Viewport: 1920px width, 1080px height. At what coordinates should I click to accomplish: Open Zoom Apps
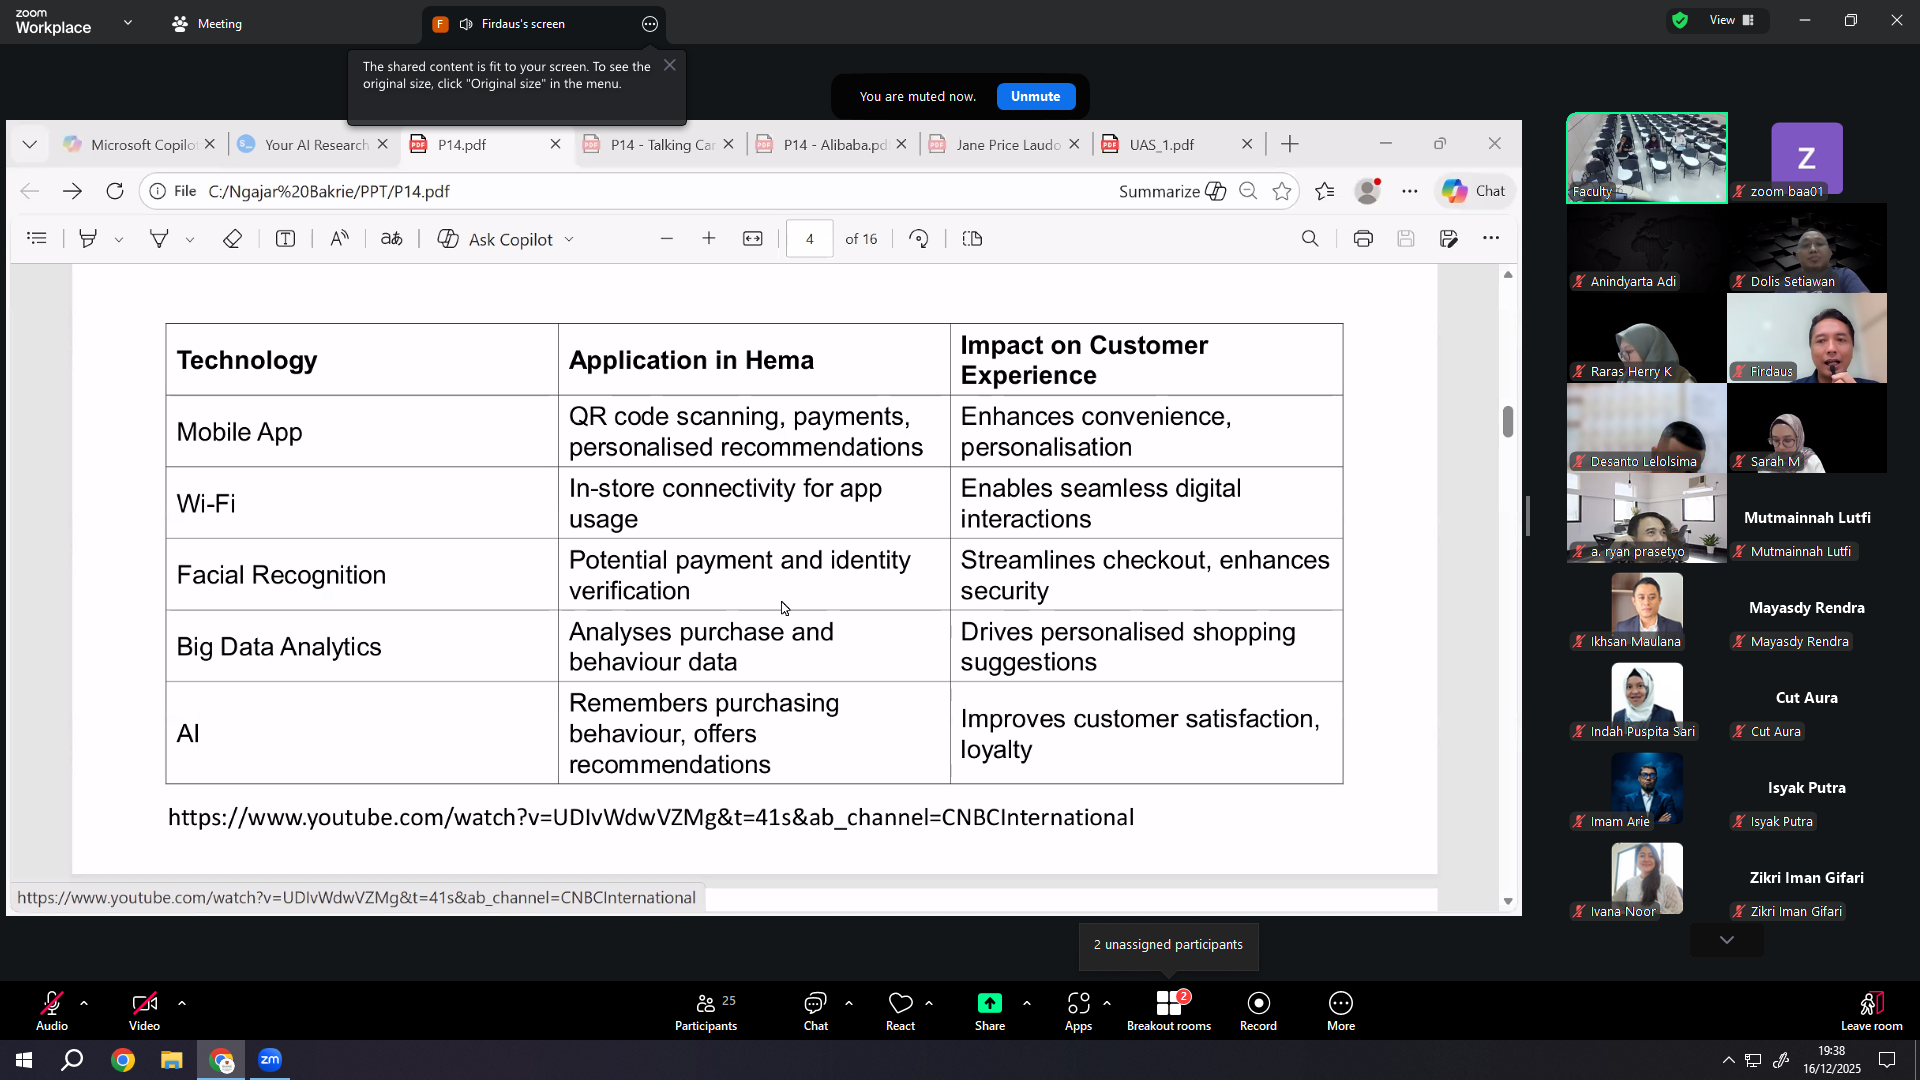coord(1078,1011)
